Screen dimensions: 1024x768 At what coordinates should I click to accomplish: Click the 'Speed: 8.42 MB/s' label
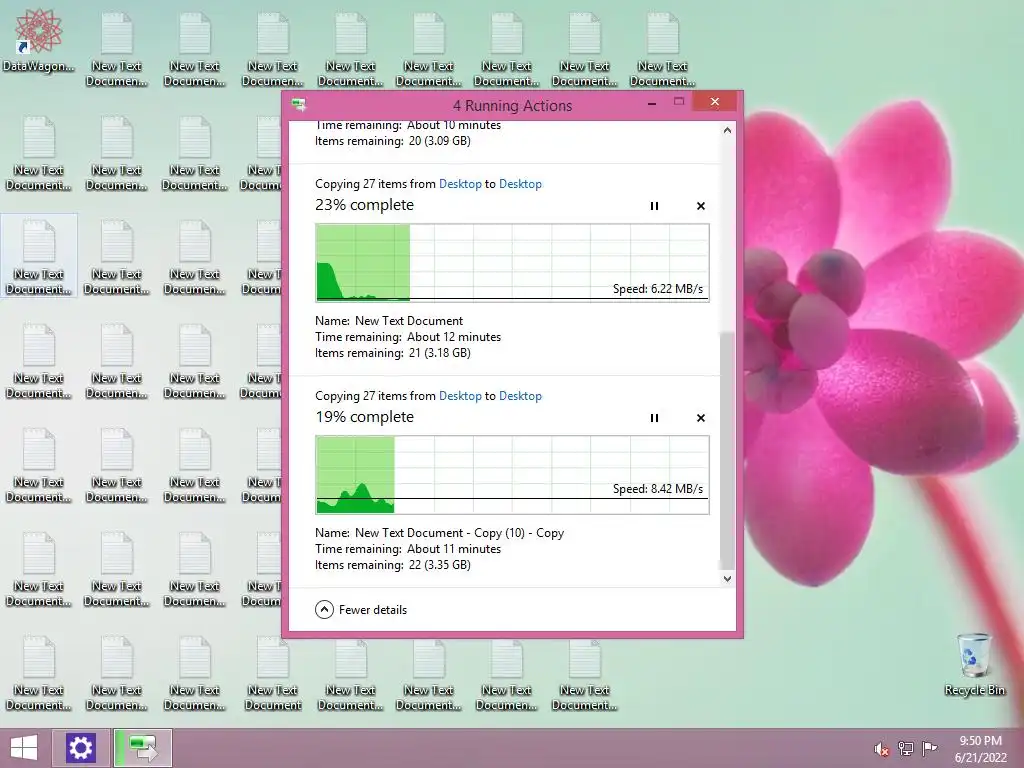point(658,488)
